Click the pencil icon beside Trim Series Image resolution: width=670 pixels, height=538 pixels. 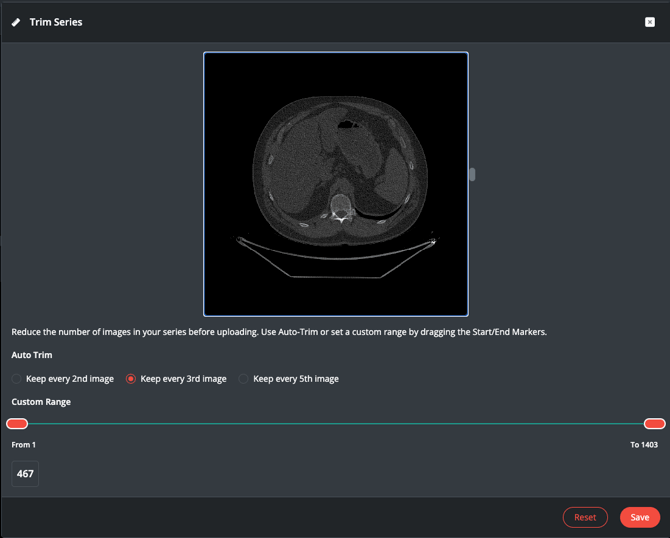(x=16, y=22)
